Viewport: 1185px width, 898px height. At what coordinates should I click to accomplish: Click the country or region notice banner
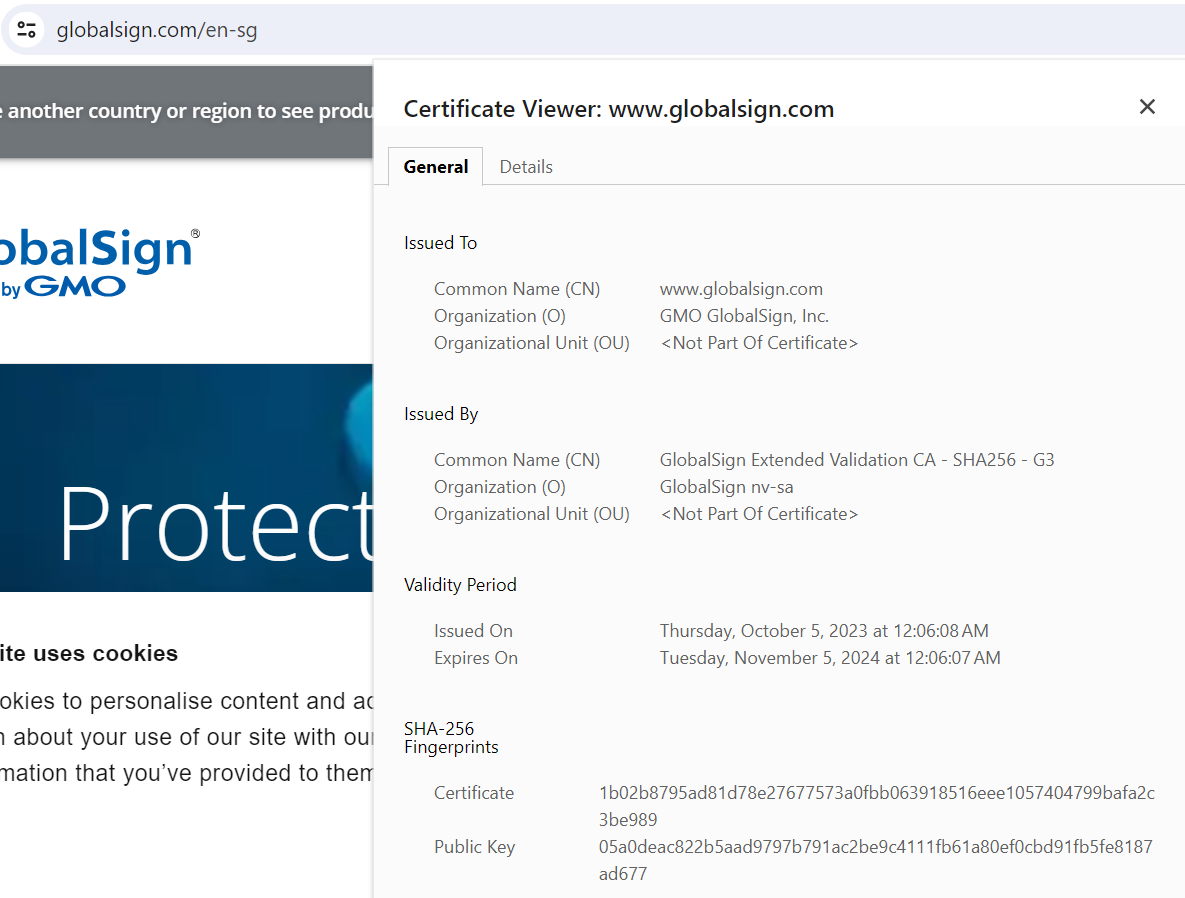186,111
